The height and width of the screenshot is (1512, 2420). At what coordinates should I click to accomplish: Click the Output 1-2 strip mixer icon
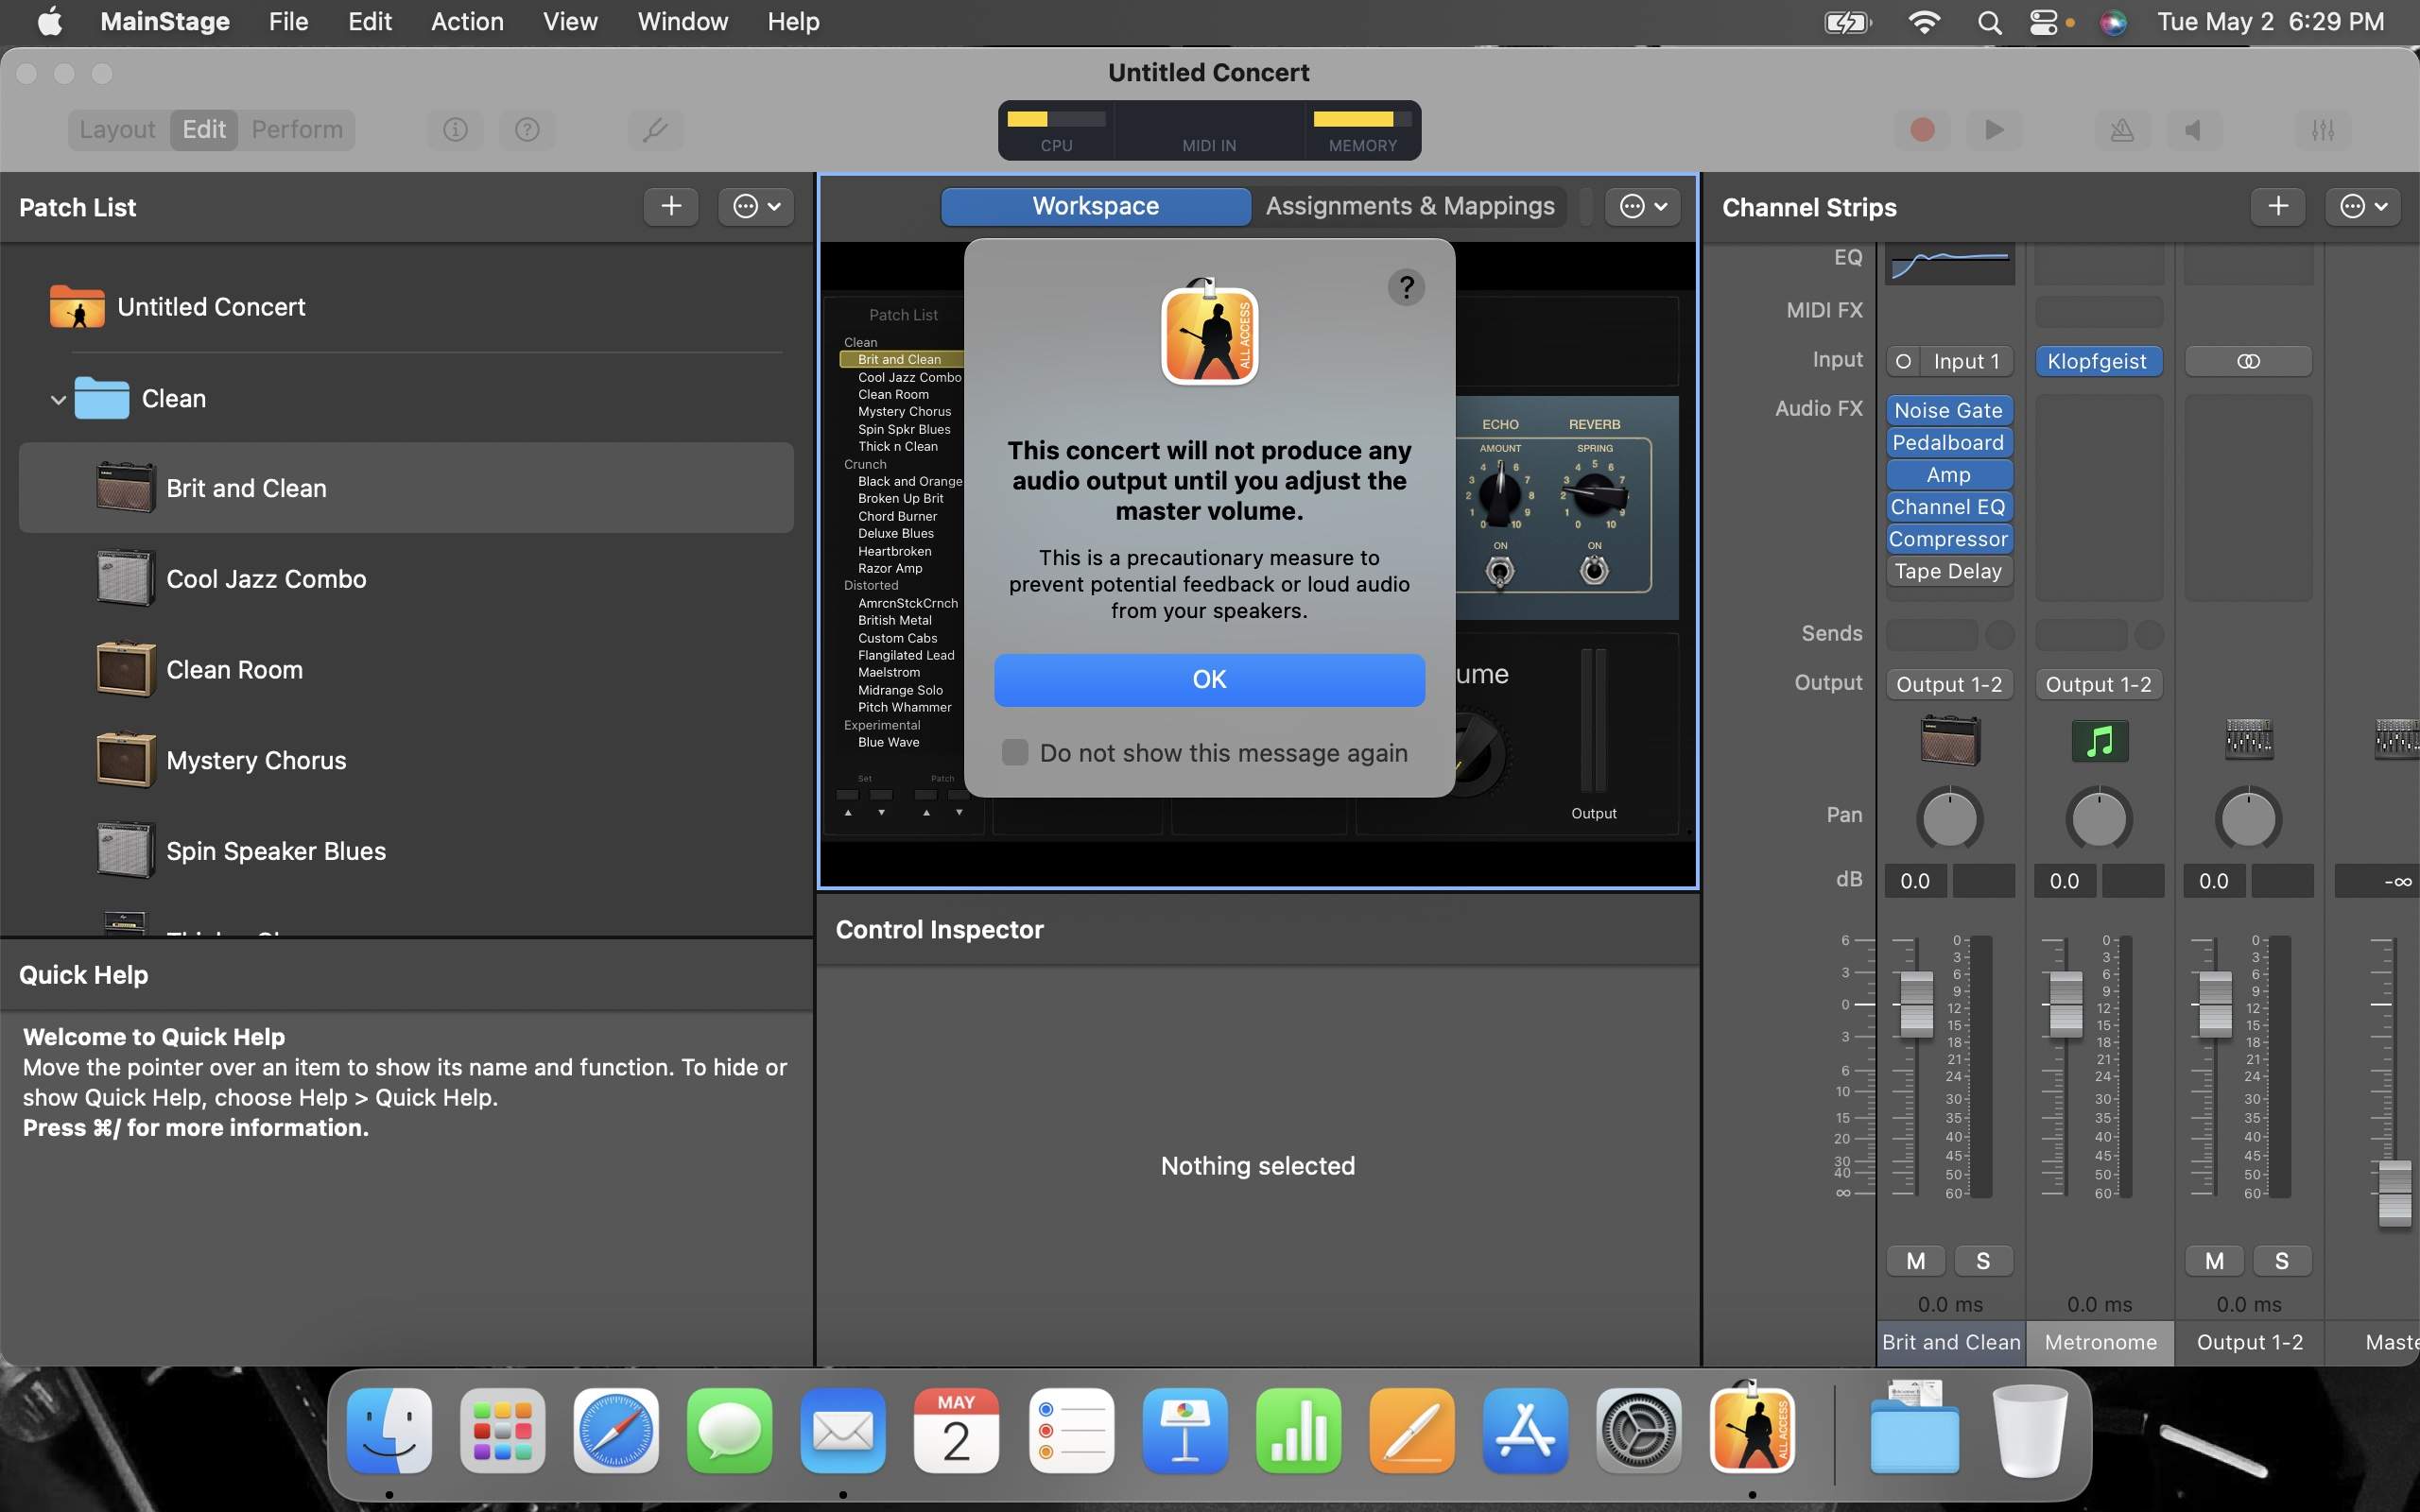pyautogui.click(x=2249, y=740)
